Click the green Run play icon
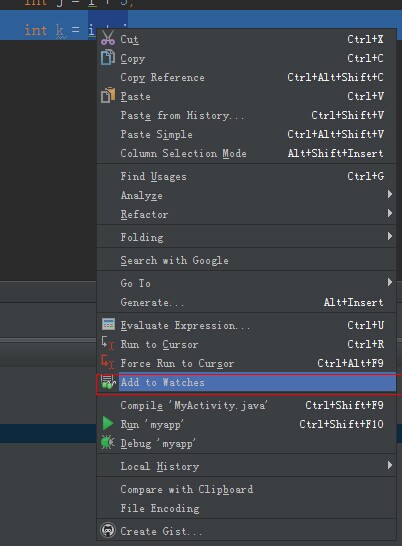This screenshot has width=402, height=546. tap(108, 423)
